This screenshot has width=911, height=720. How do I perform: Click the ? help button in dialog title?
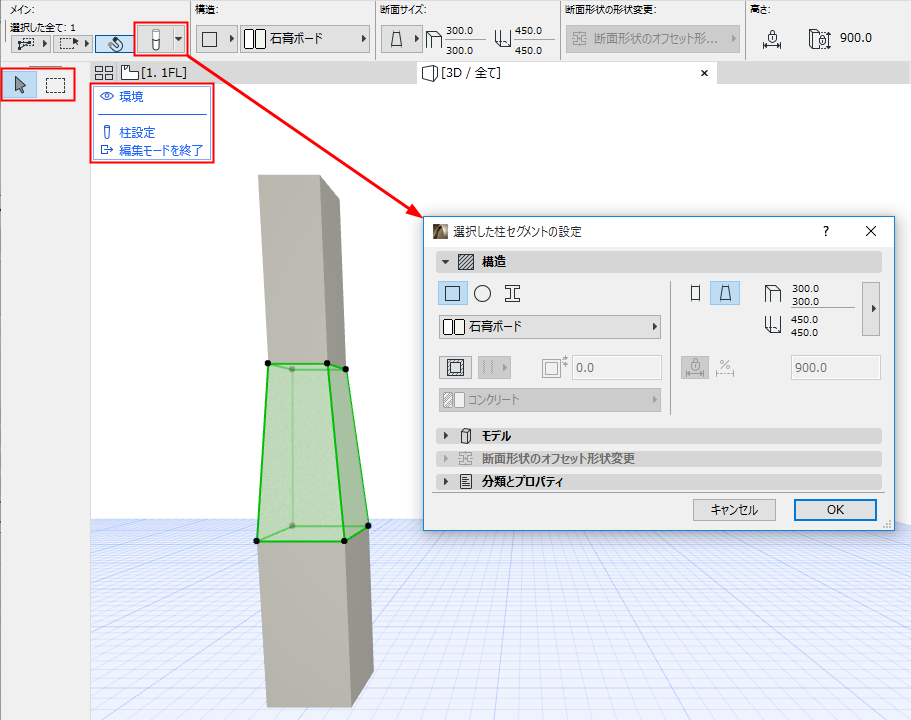[826, 231]
